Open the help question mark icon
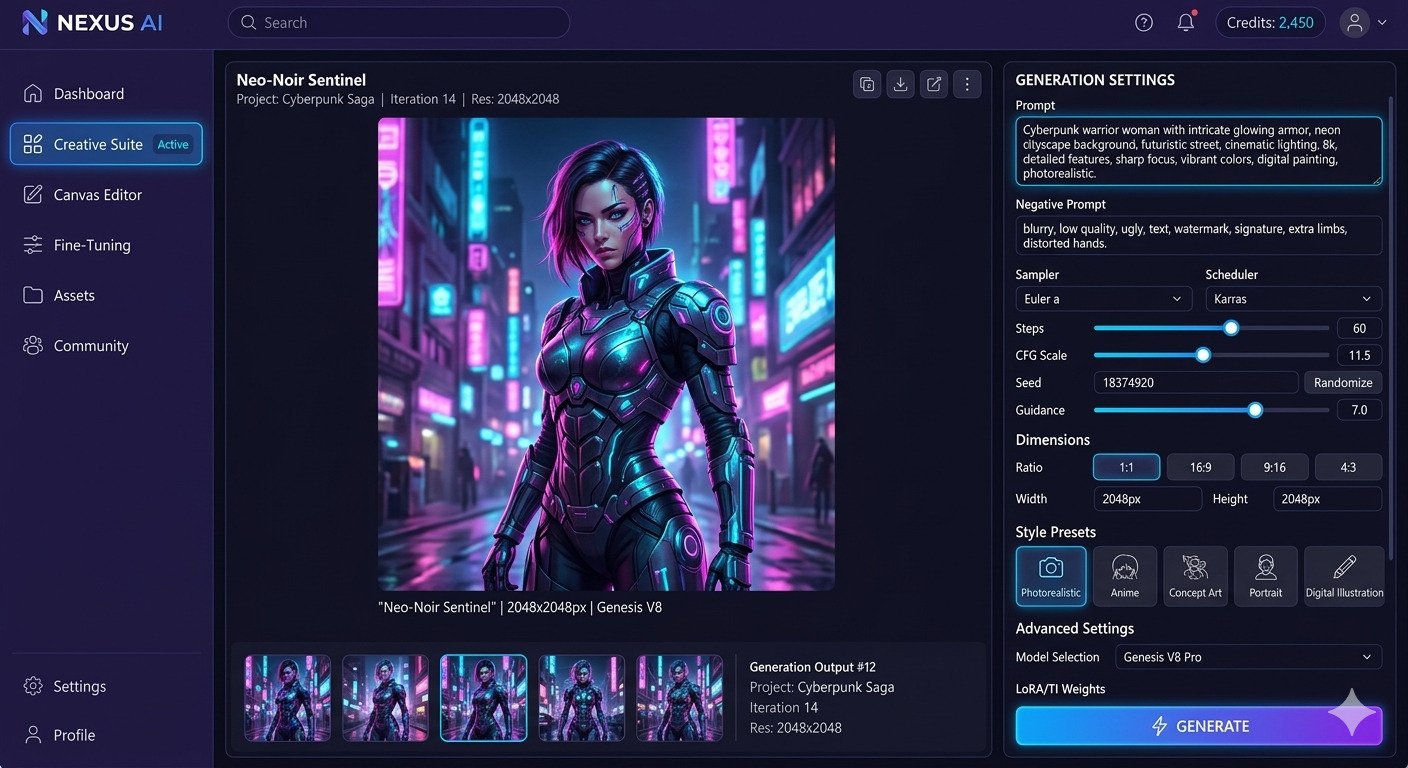Image resolution: width=1408 pixels, height=768 pixels. [1144, 22]
